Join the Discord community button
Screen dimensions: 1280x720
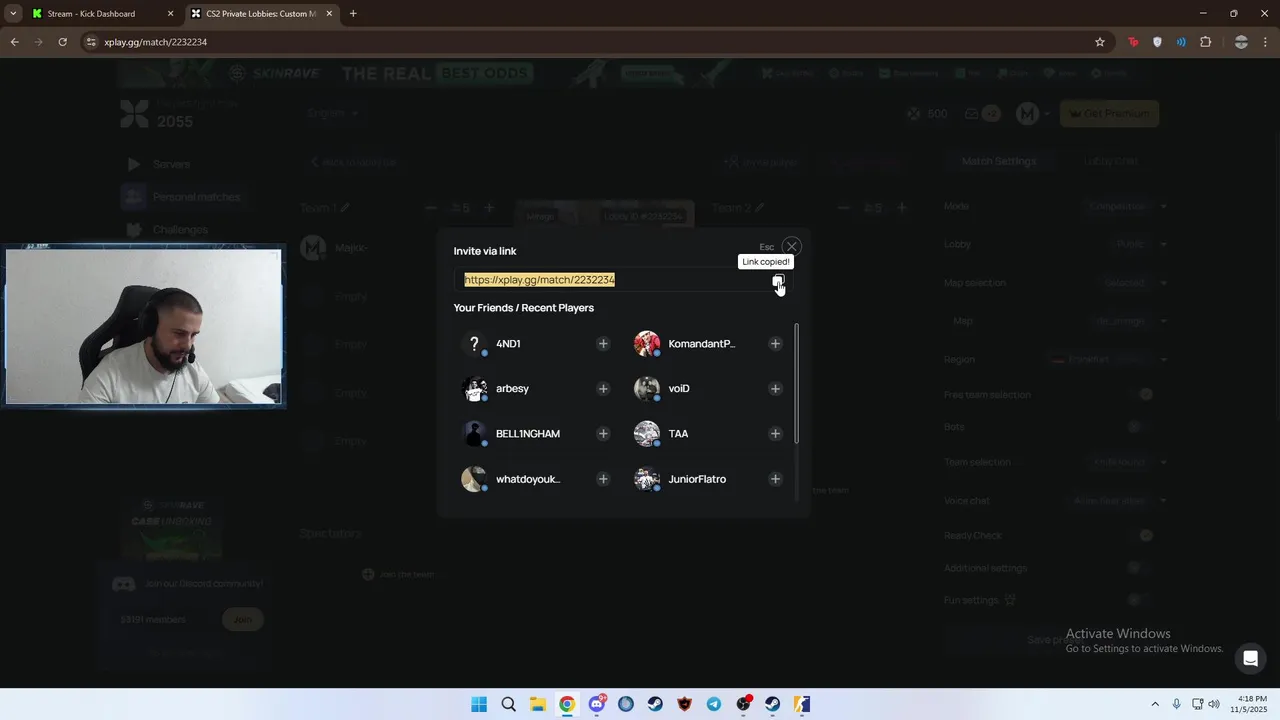click(x=243, y=619)
